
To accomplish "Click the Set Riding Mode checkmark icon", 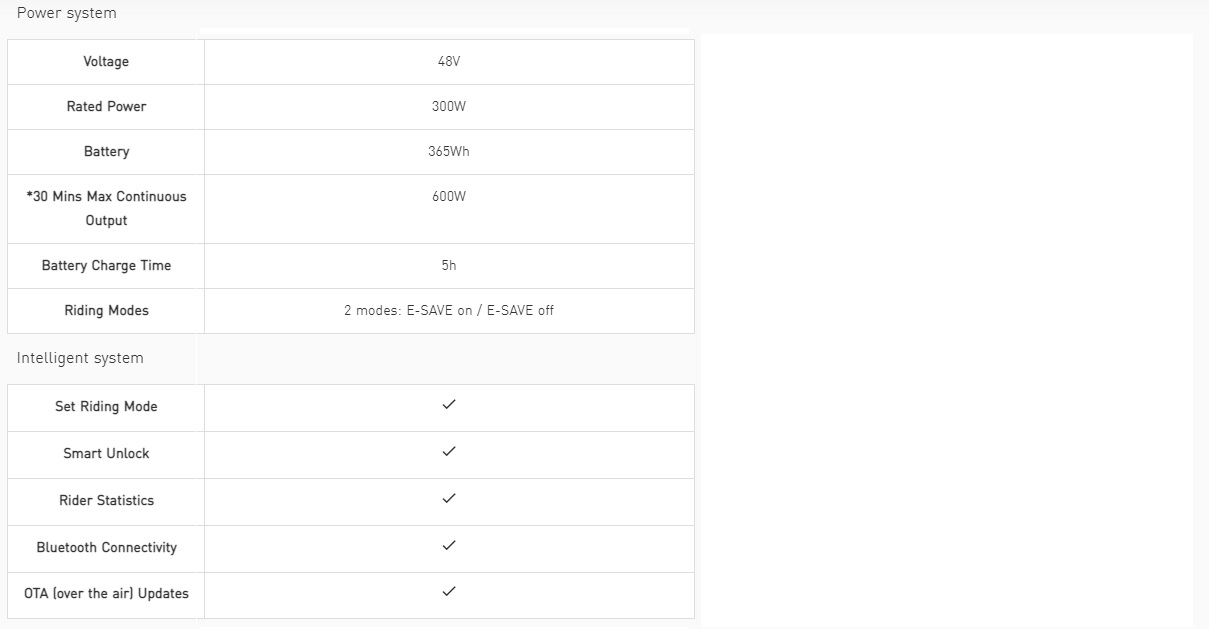I will point(449,404).
